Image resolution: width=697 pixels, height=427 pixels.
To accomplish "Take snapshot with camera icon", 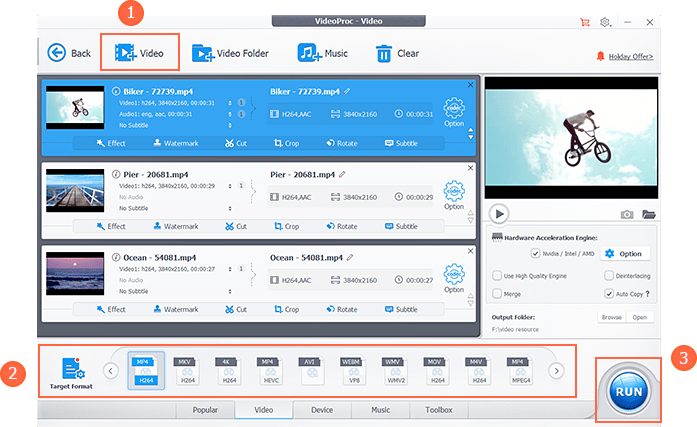I will click(627, 214).
